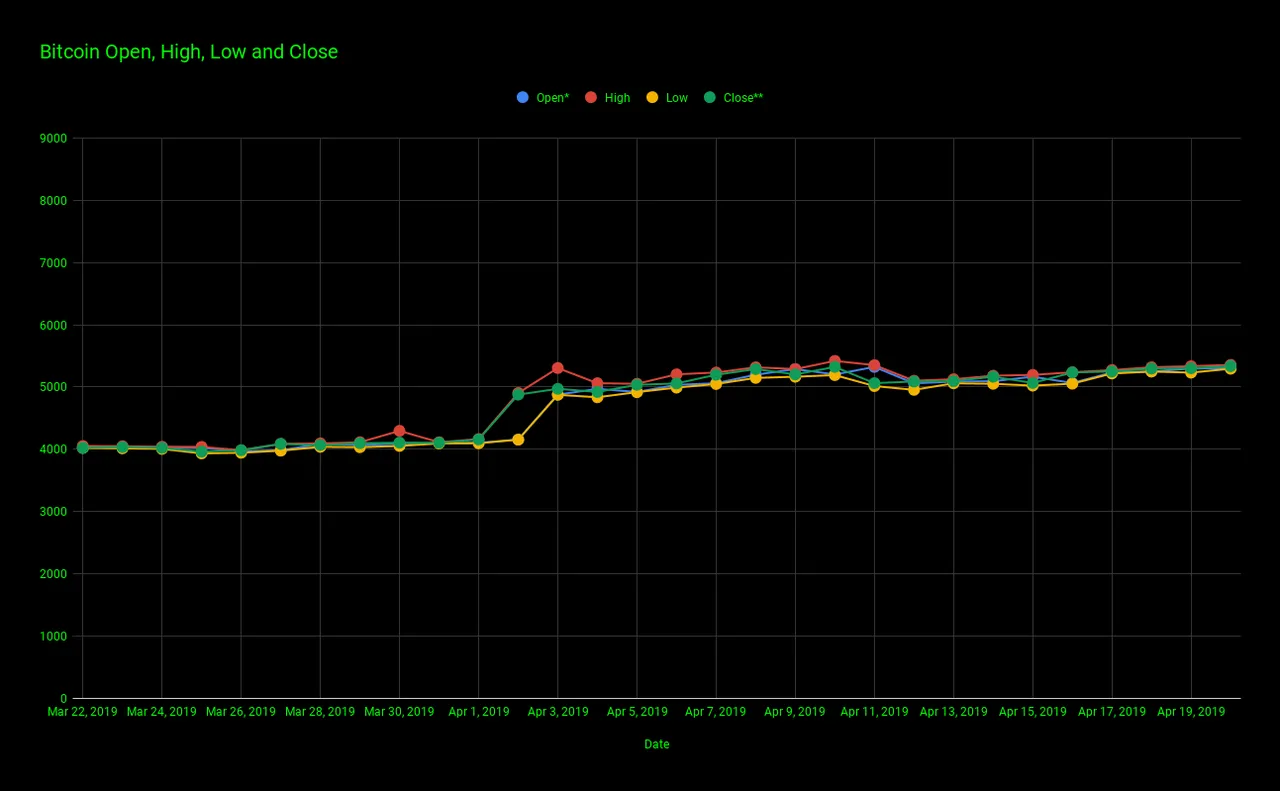Click the chart title "Bitcoin Open, High, Low and Close"
Viewport: 1280px width, 791px height.
[189, 52]
